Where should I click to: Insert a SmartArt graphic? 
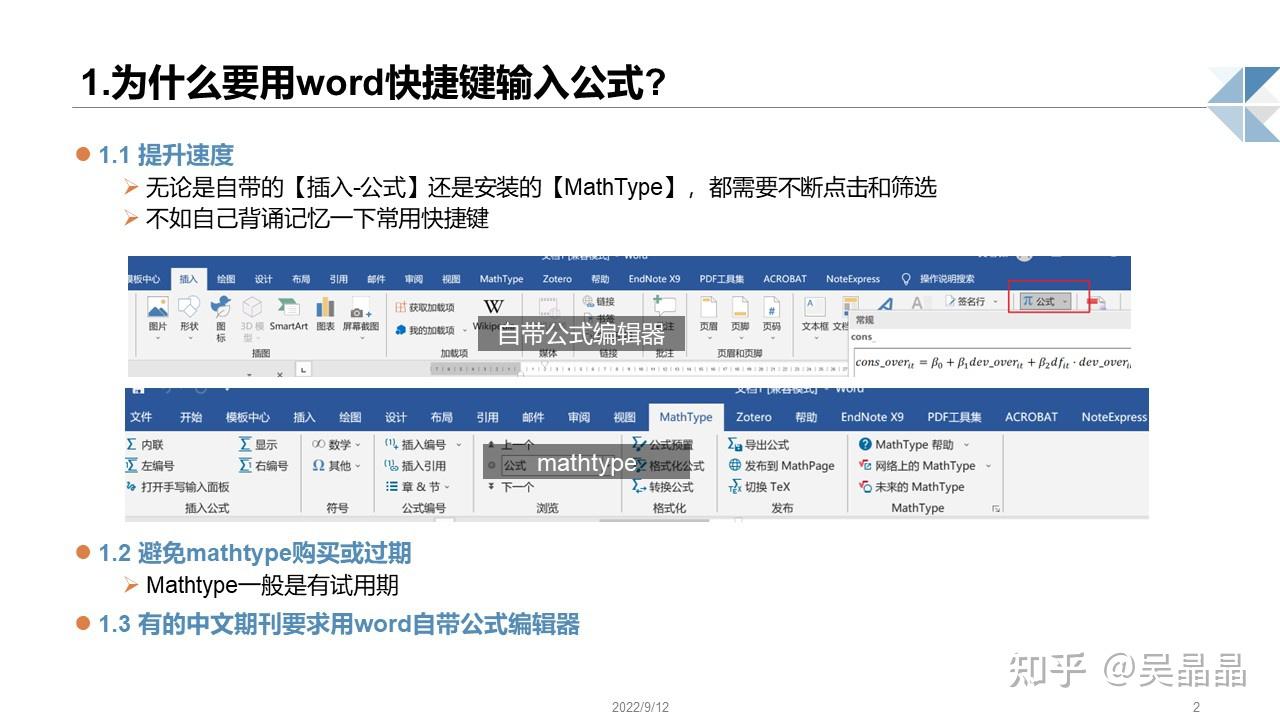point(288,313)
